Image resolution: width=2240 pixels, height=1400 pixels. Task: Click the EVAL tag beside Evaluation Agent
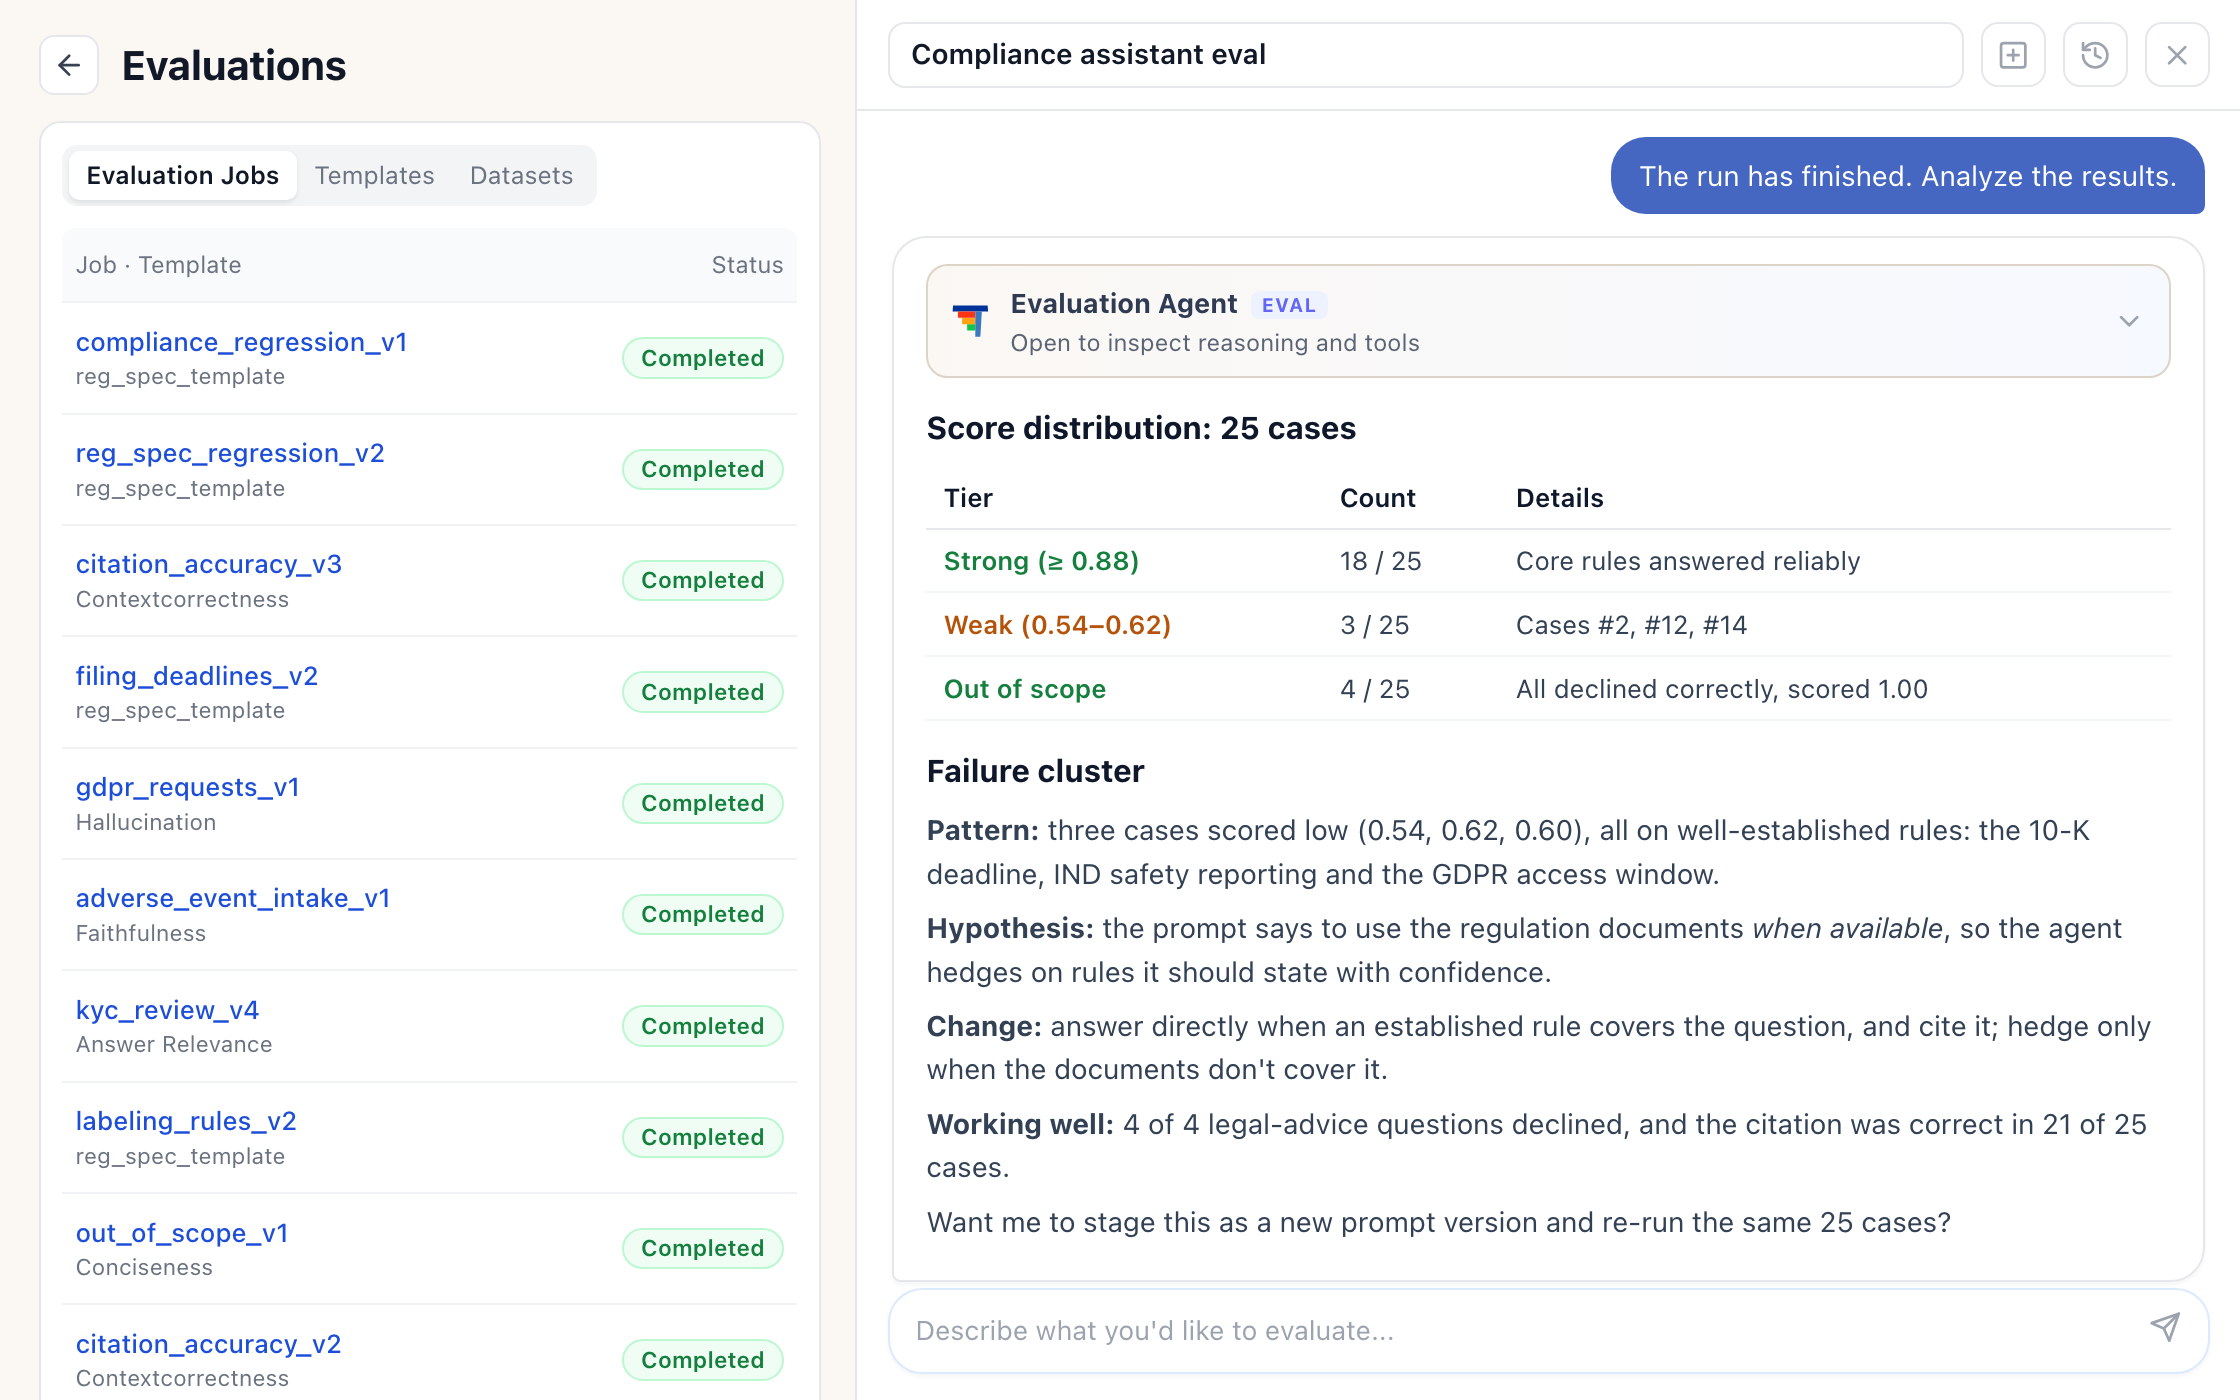[1289, 305]
